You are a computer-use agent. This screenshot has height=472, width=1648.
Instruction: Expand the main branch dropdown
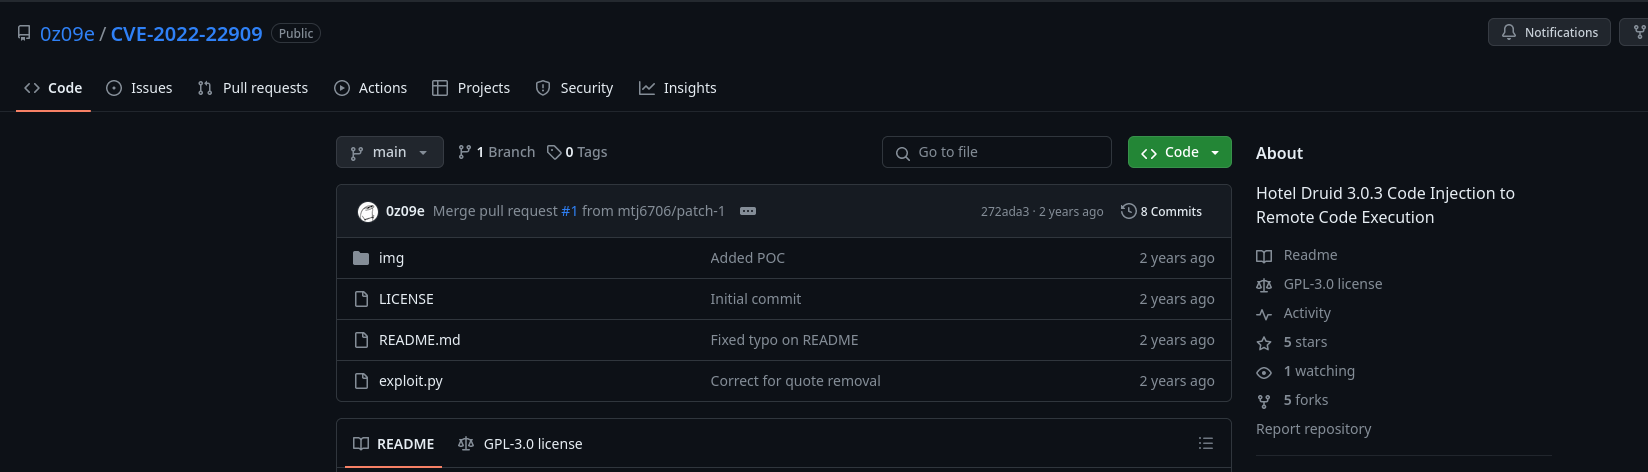[390, 152]
